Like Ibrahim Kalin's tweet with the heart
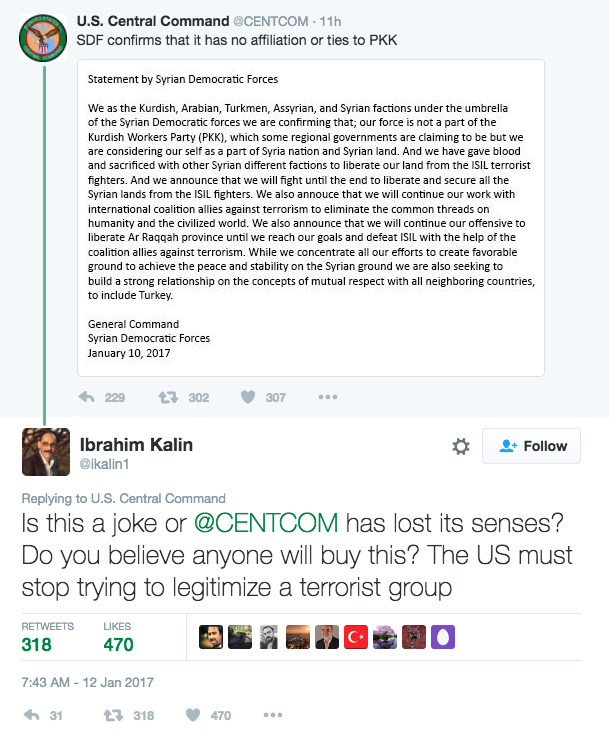This screenshot has width=609, height=738. [x=194, y=715]
